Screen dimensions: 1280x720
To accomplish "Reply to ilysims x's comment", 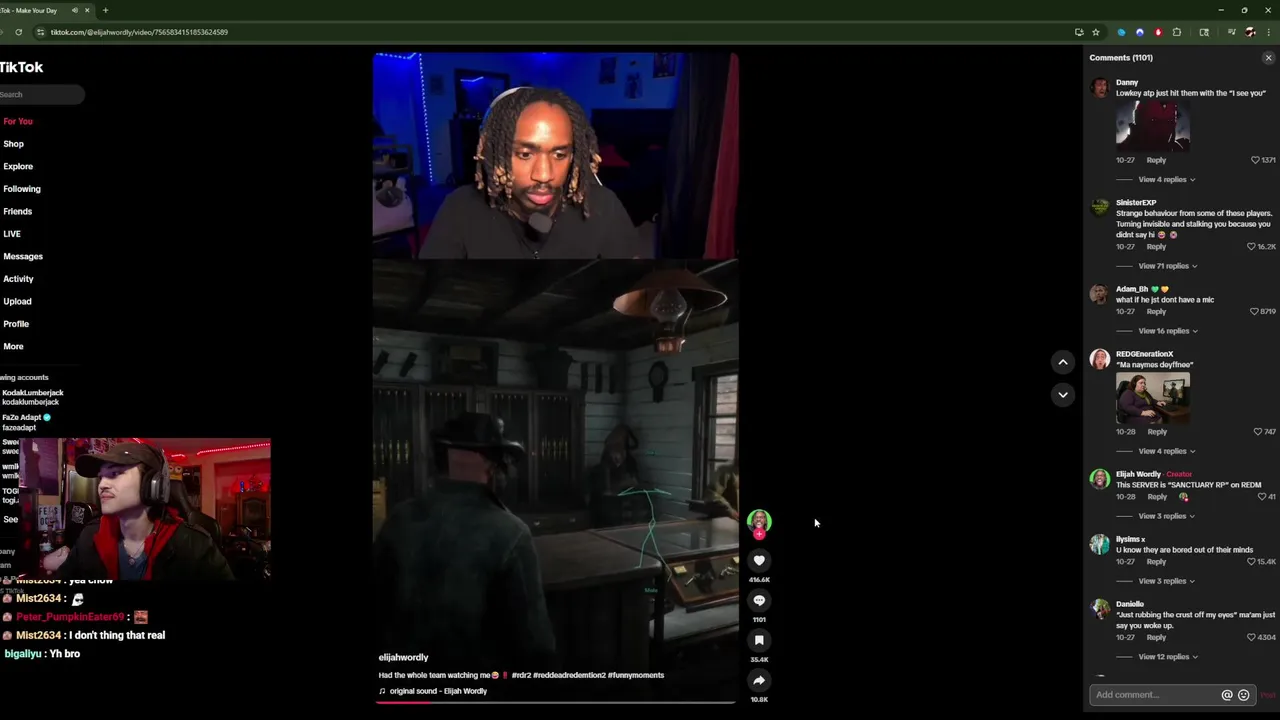I will [x=1156, y=562].
